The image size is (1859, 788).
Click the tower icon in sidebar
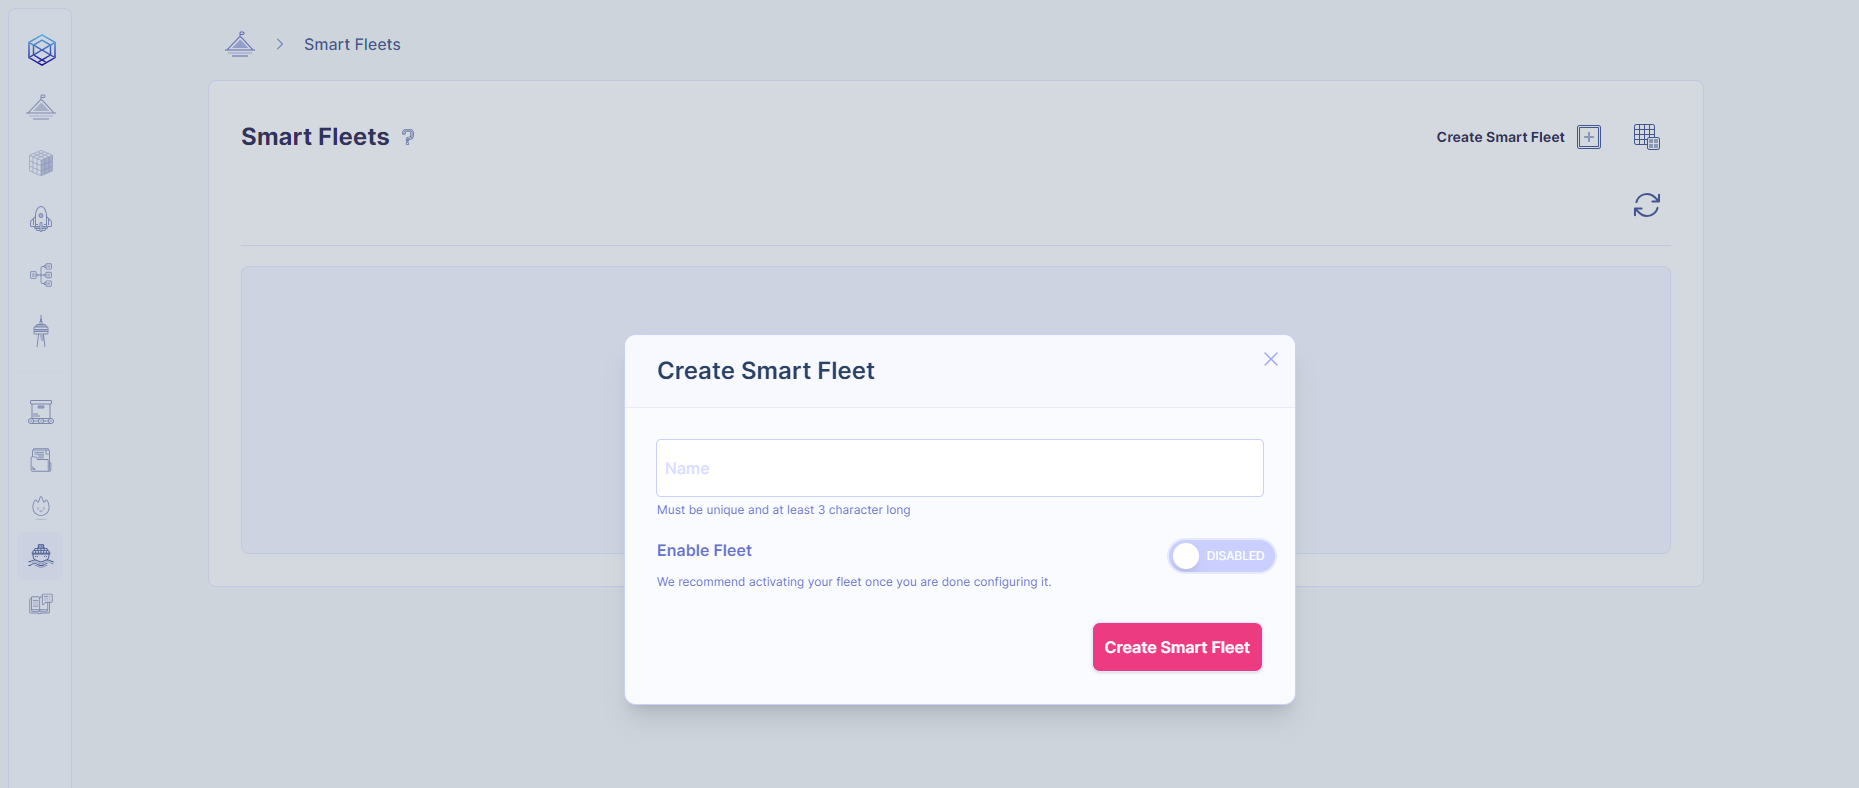(41, 331)
